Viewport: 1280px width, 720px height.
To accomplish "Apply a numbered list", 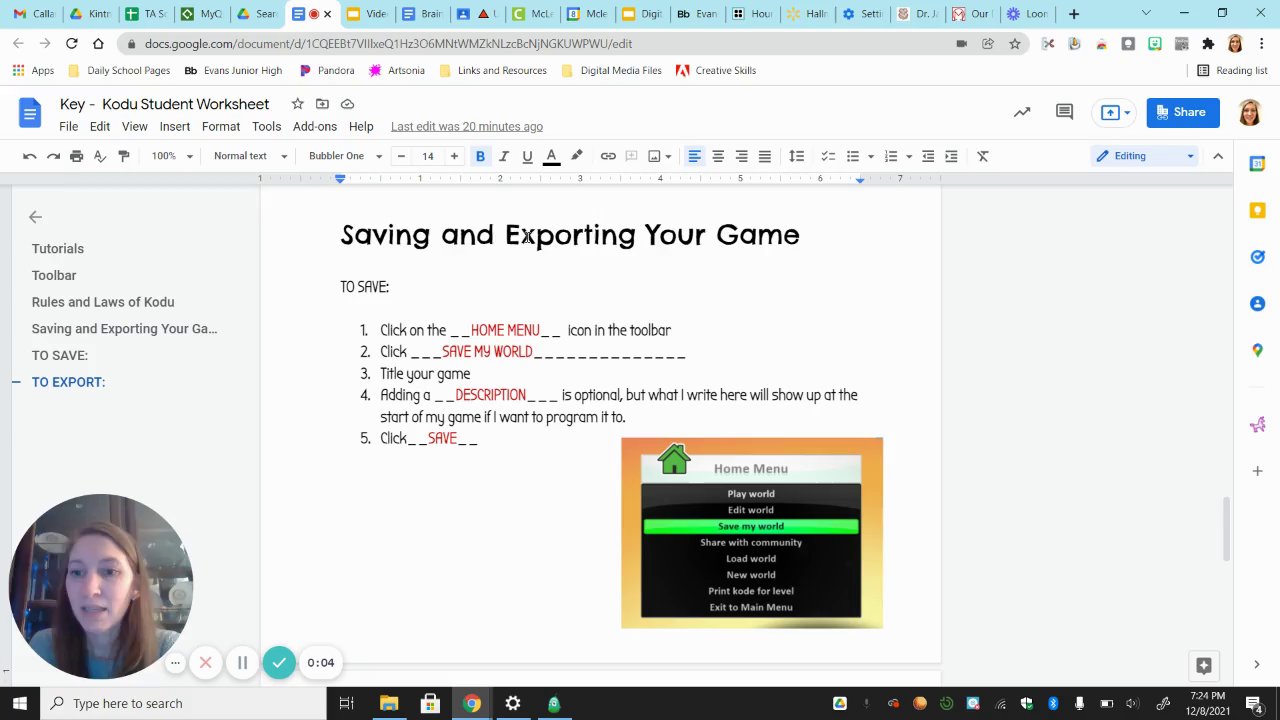I will 891,156.
